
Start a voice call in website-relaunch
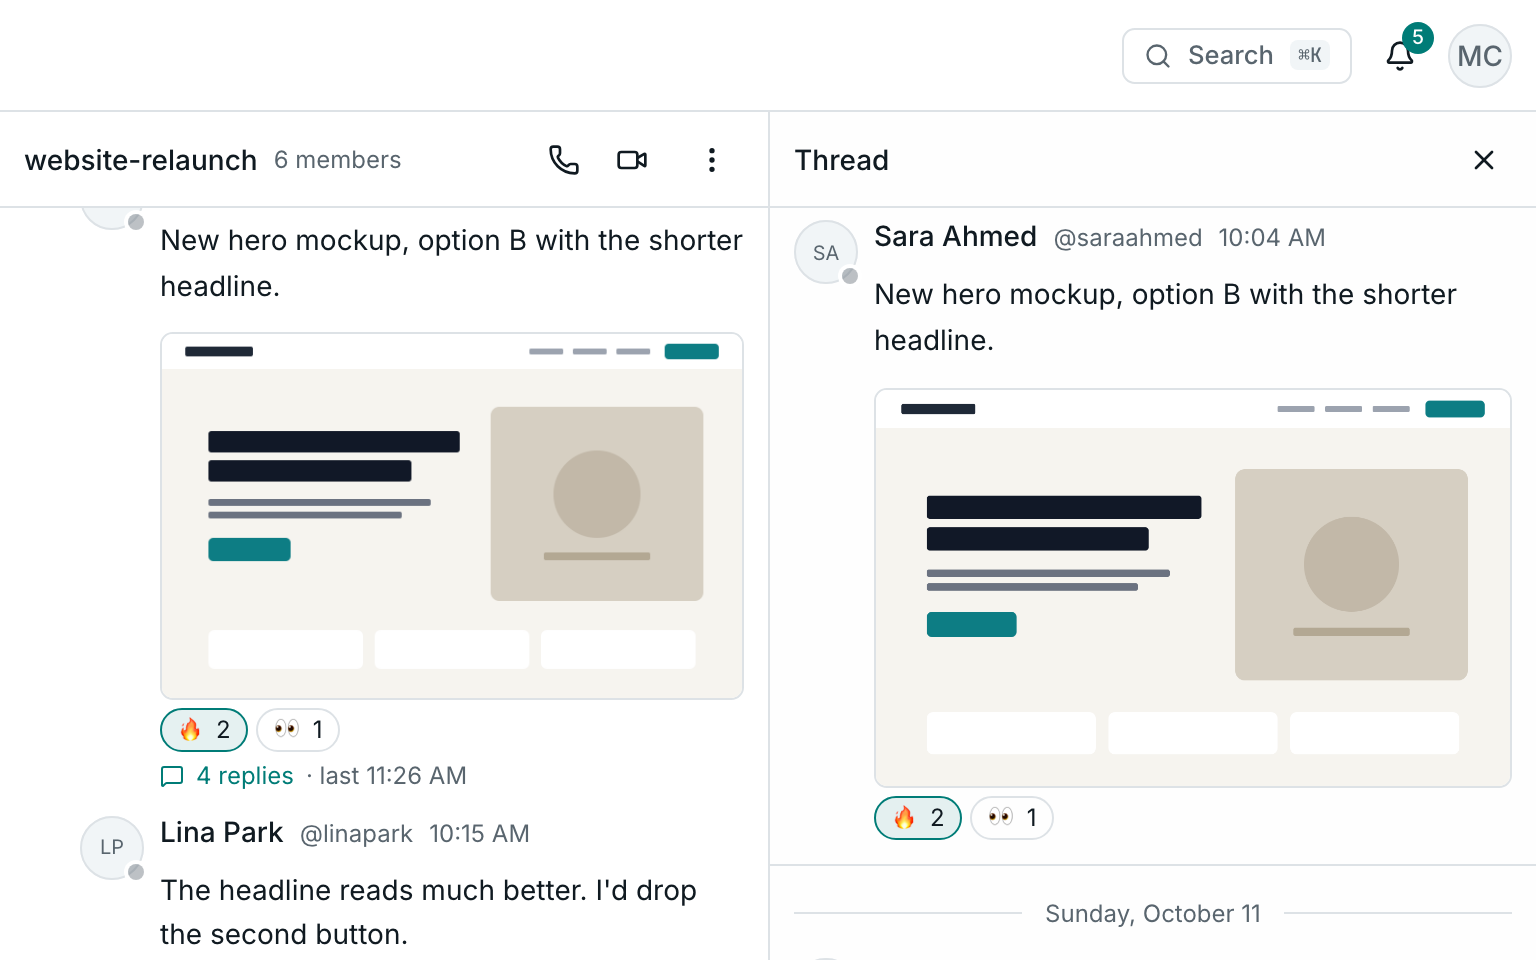[564, 160]
